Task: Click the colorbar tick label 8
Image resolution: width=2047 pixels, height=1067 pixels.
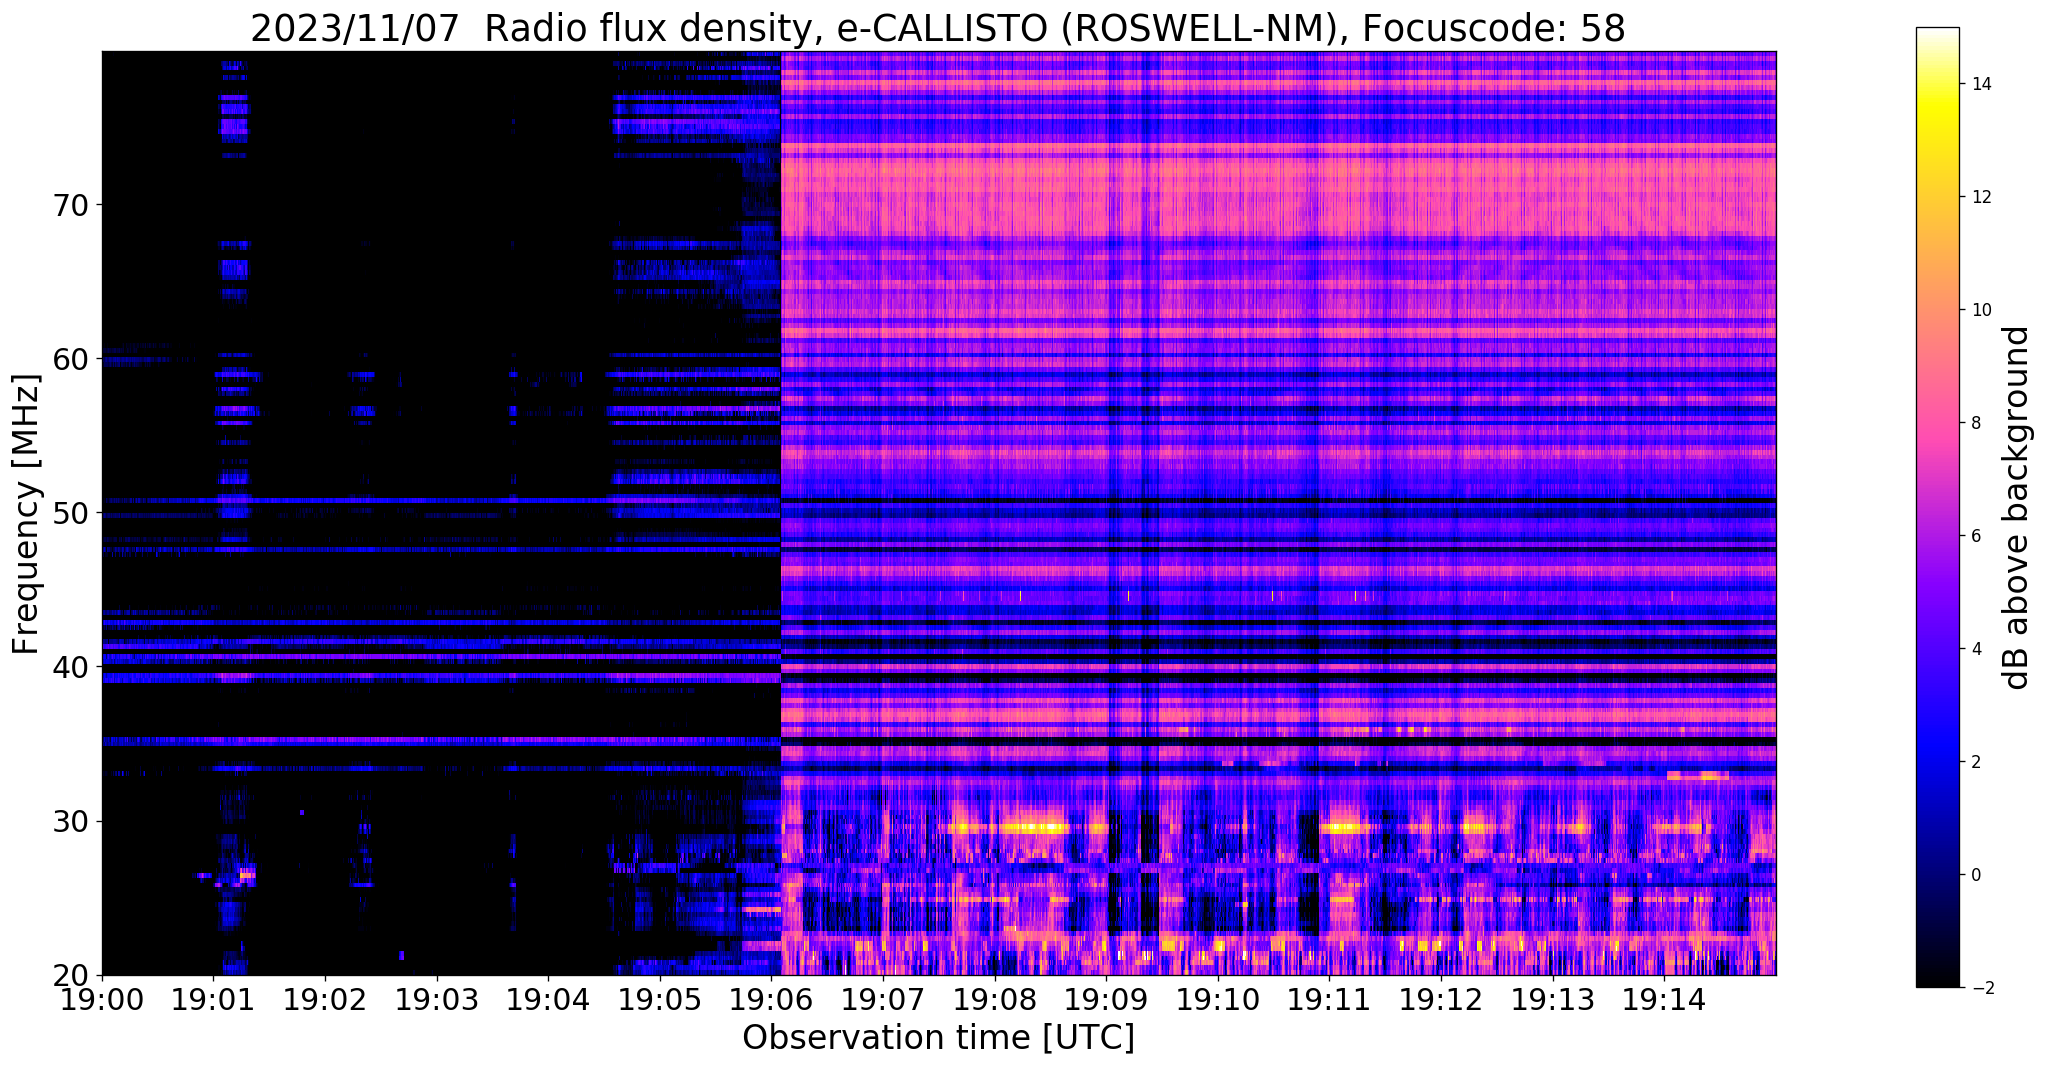Action: (1975, 423)
